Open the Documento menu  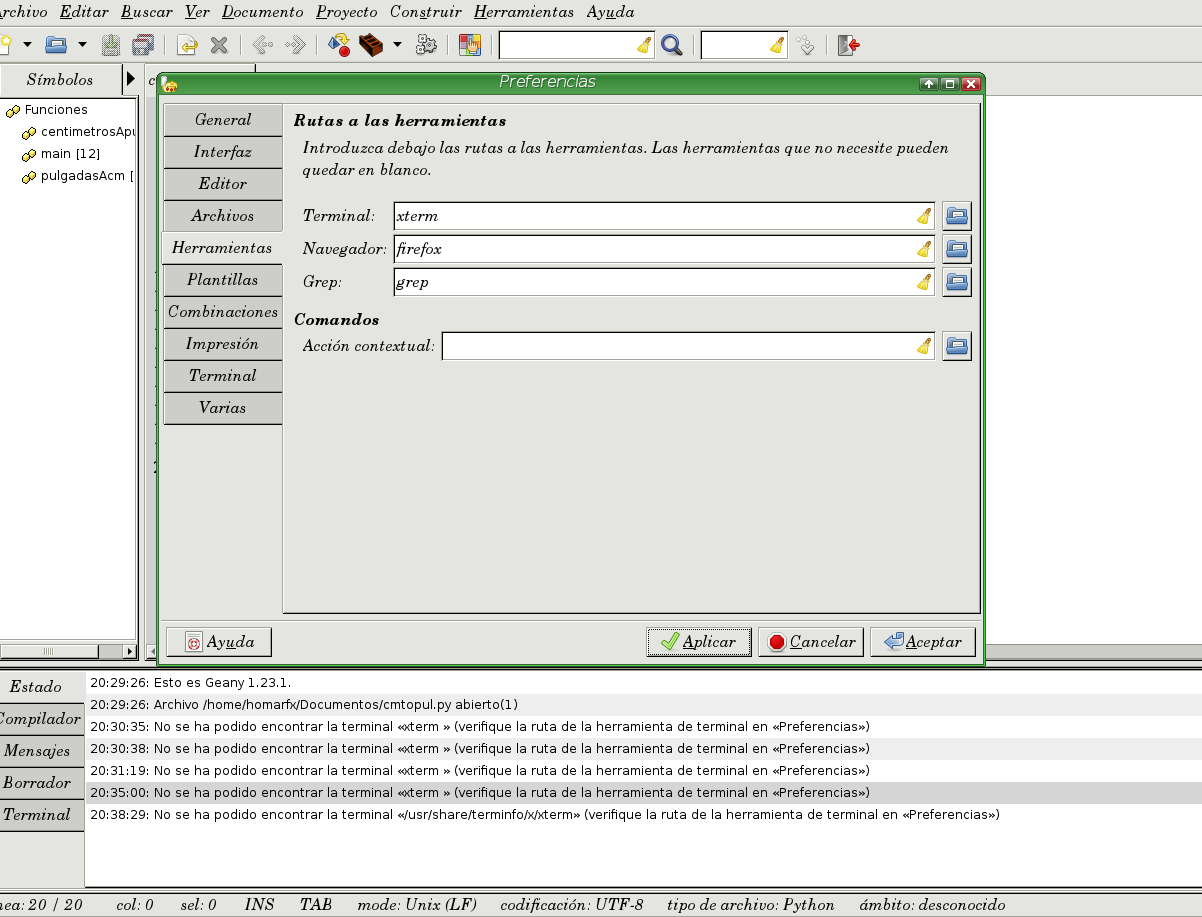click(263, 12)
